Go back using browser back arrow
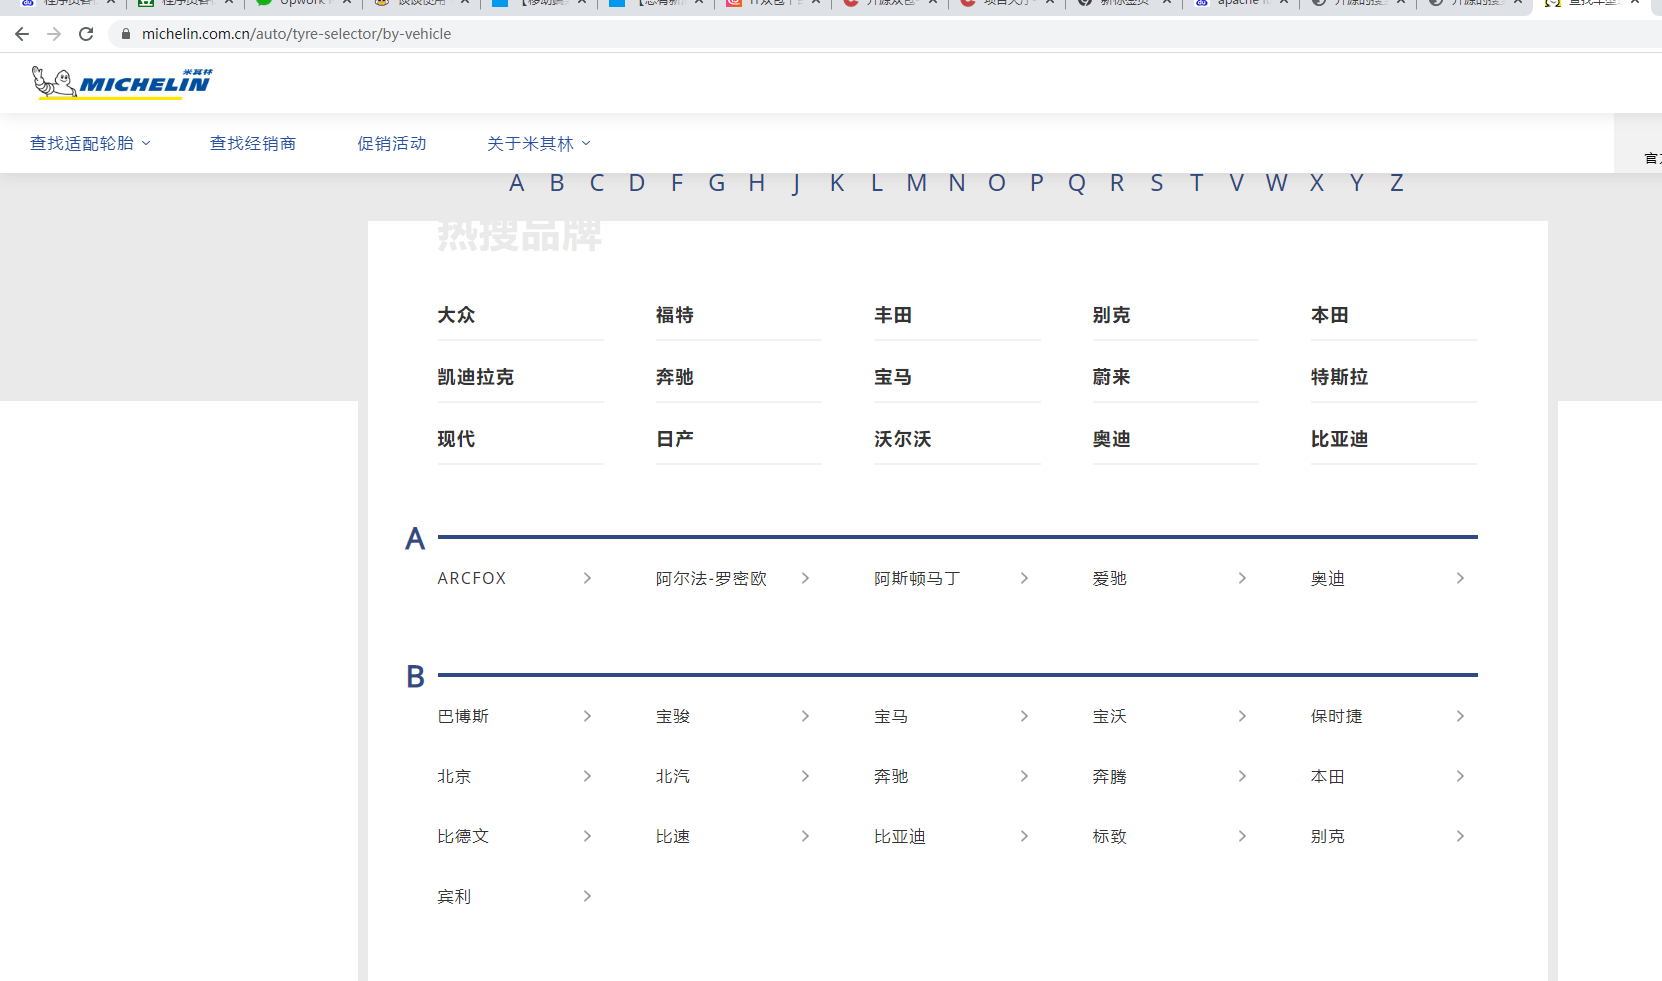The width and height of the screenshot is (1662, 981). click(x=22, y=34)
